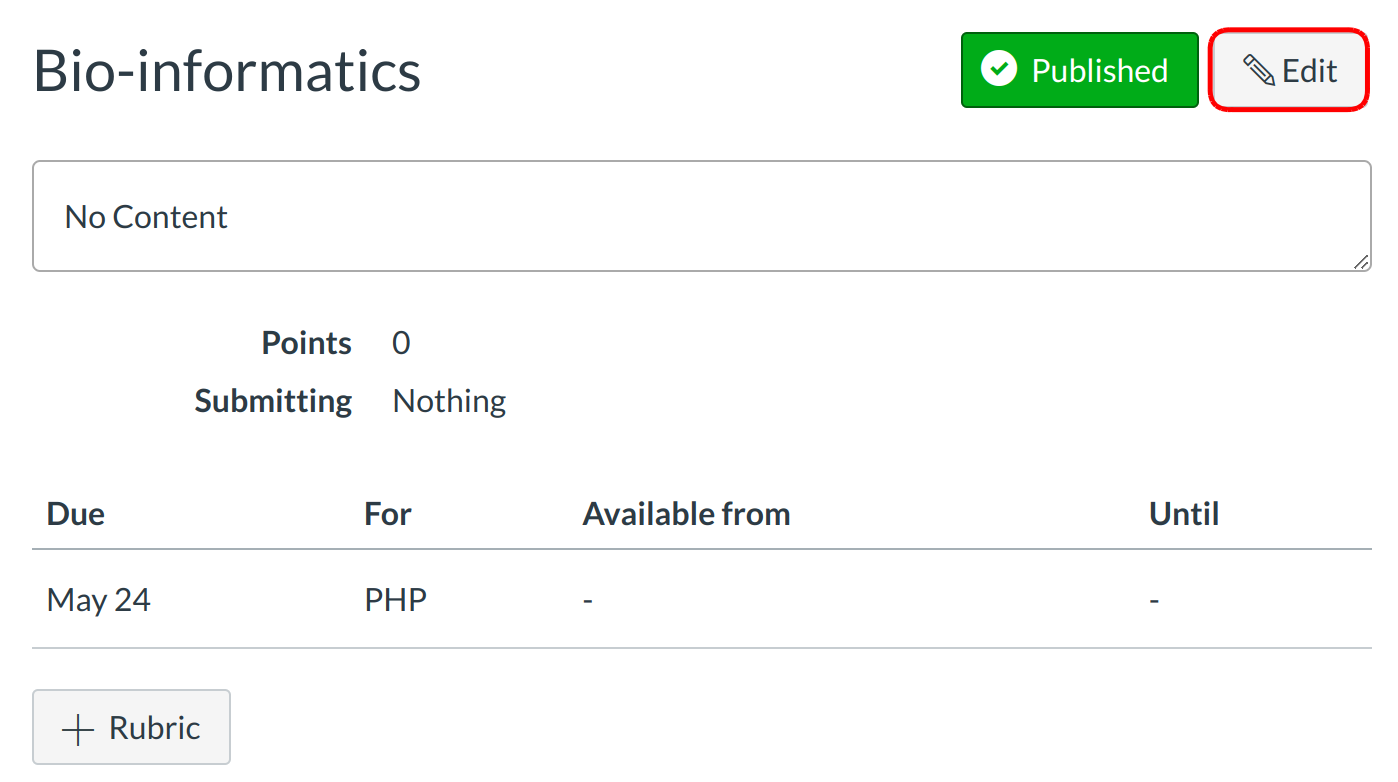Click the Points label
The width and height of the screenshot is (1398, 782).
(306, 343)
